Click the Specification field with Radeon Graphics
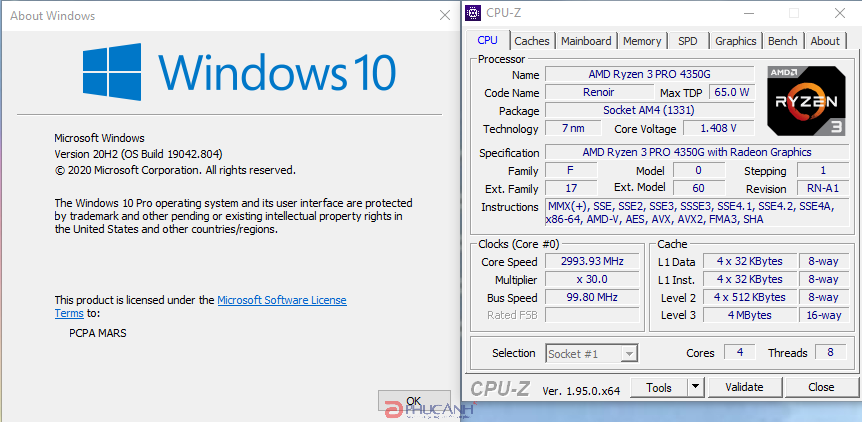The image size is (862, 422). 697,152
